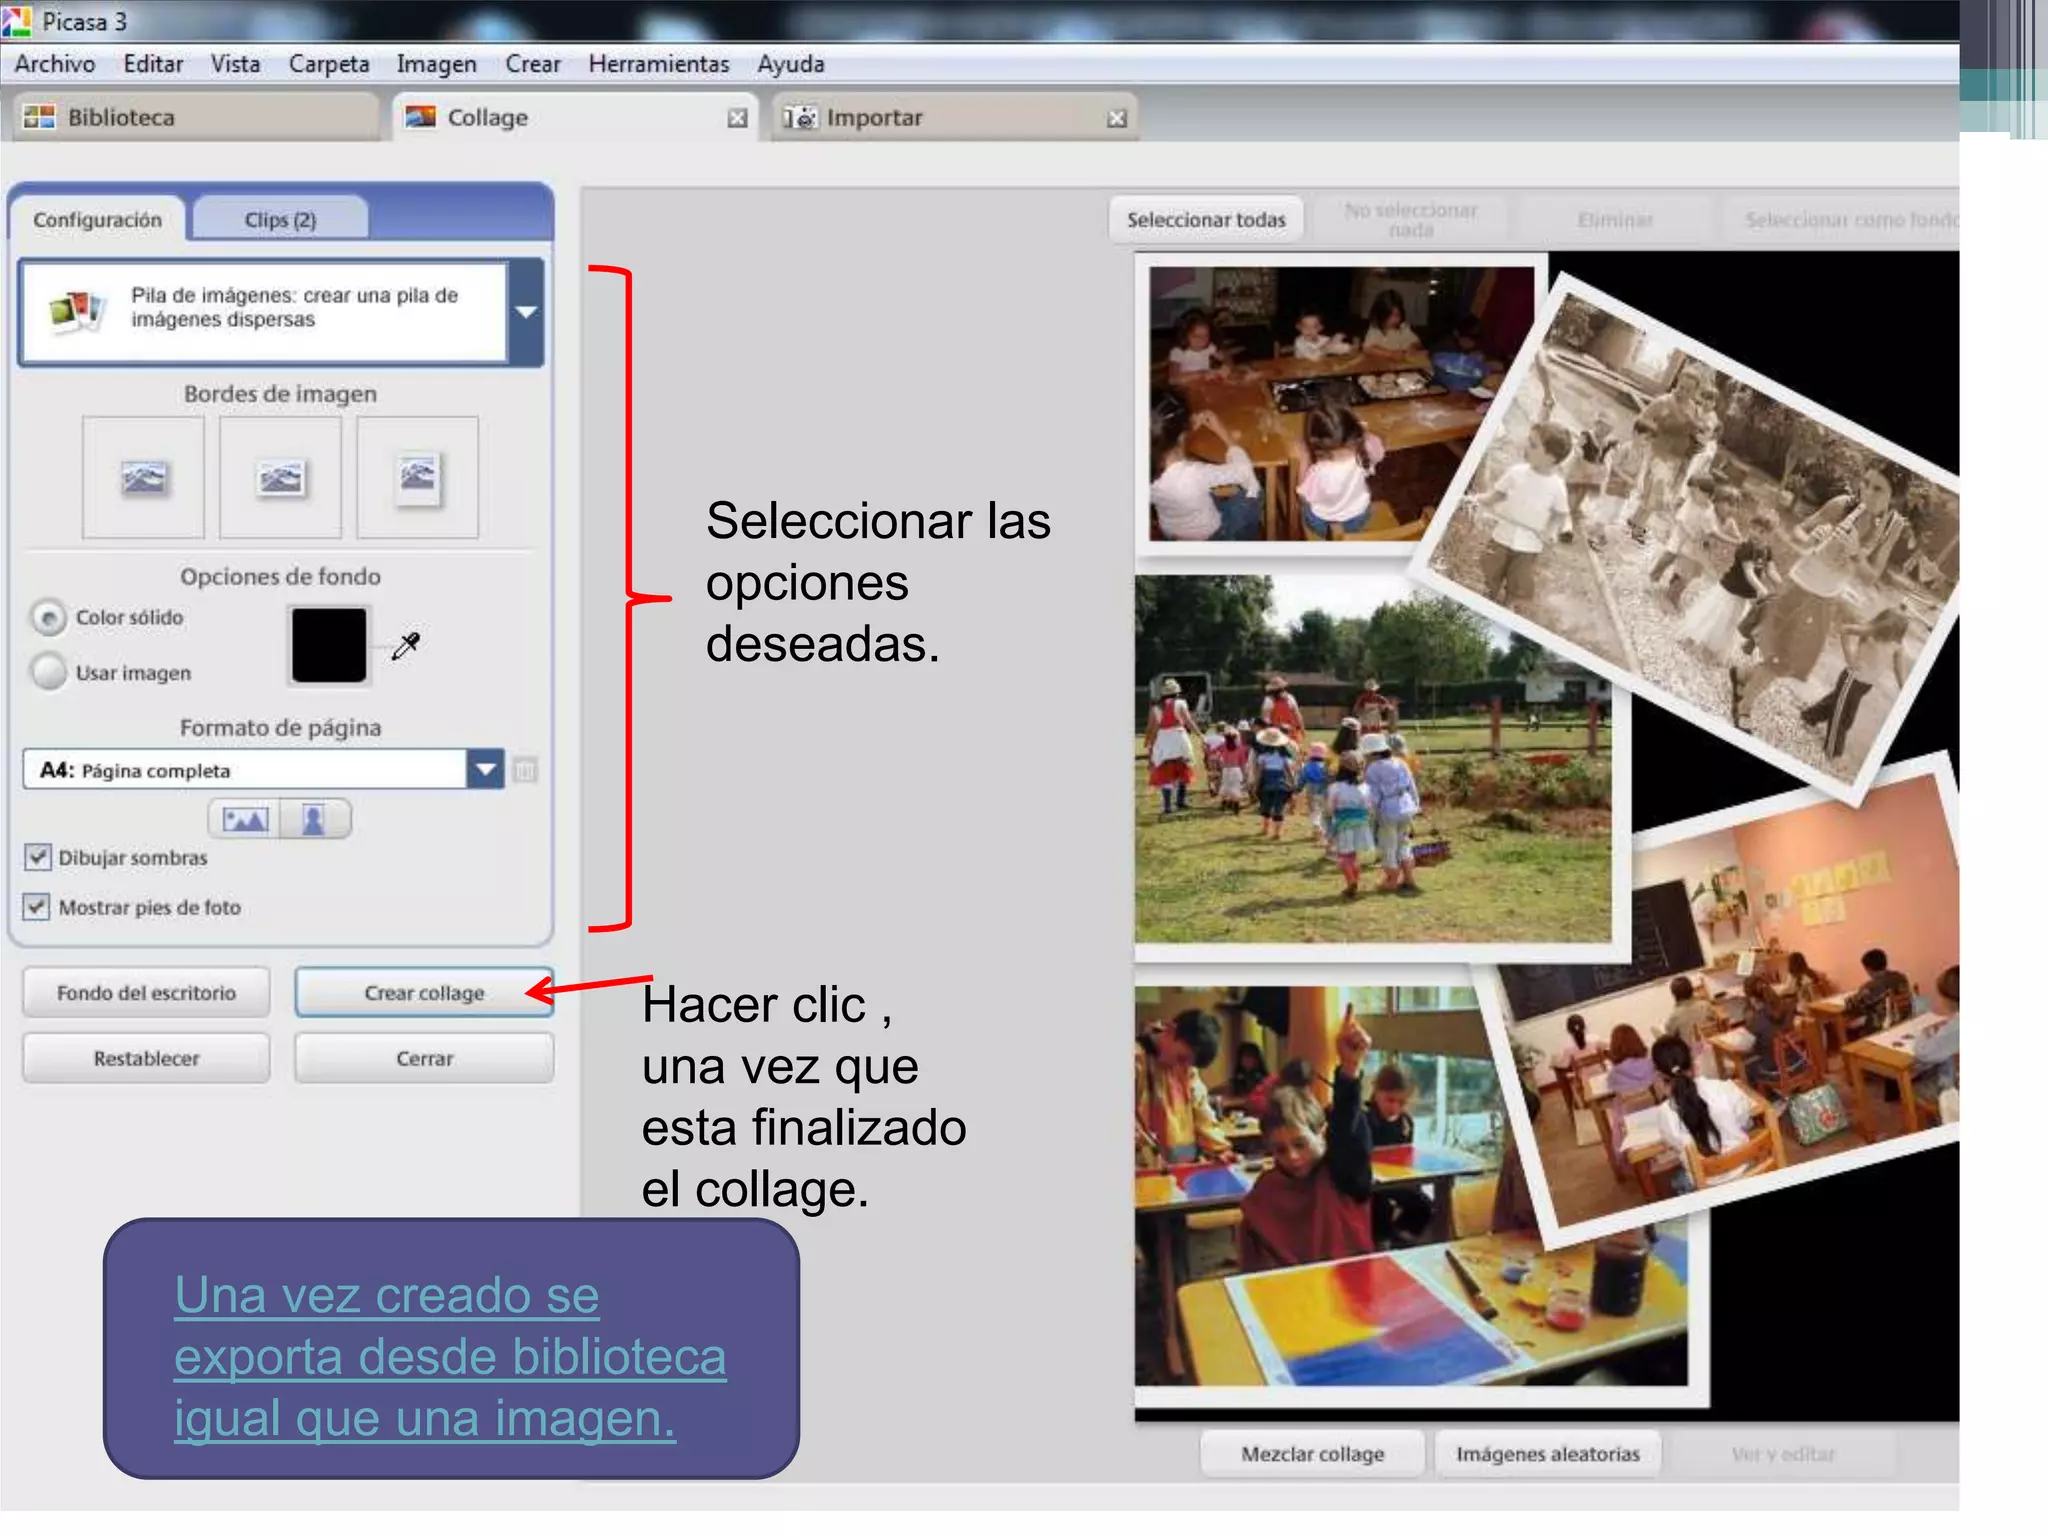Set landscape page orientation
This screenshot has height=1536, width=2048.
(x=245, y=820)
